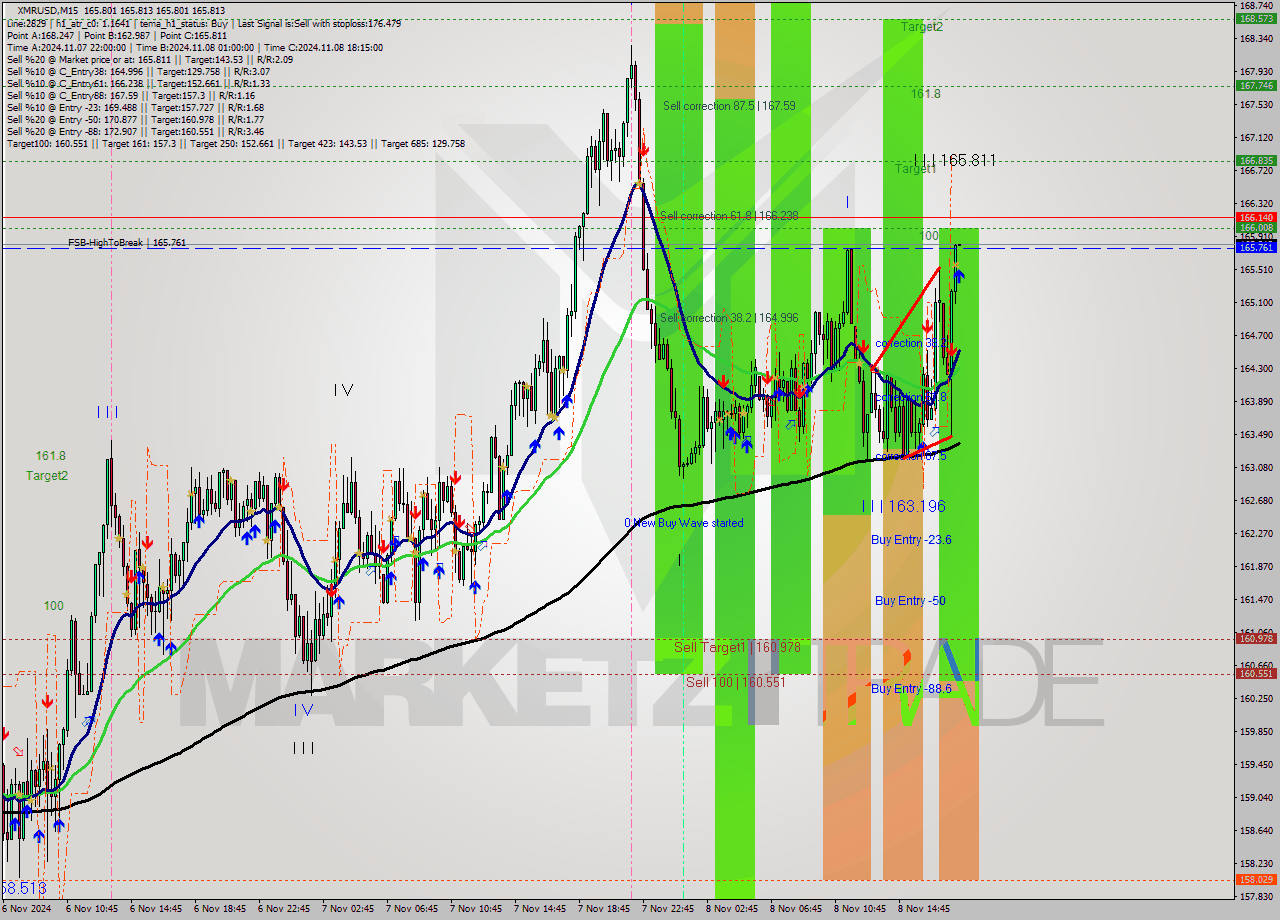Click '8 Nov 06:45' on the time axis
Screen dimensions: 1280x920
click(x=796, y=909)
